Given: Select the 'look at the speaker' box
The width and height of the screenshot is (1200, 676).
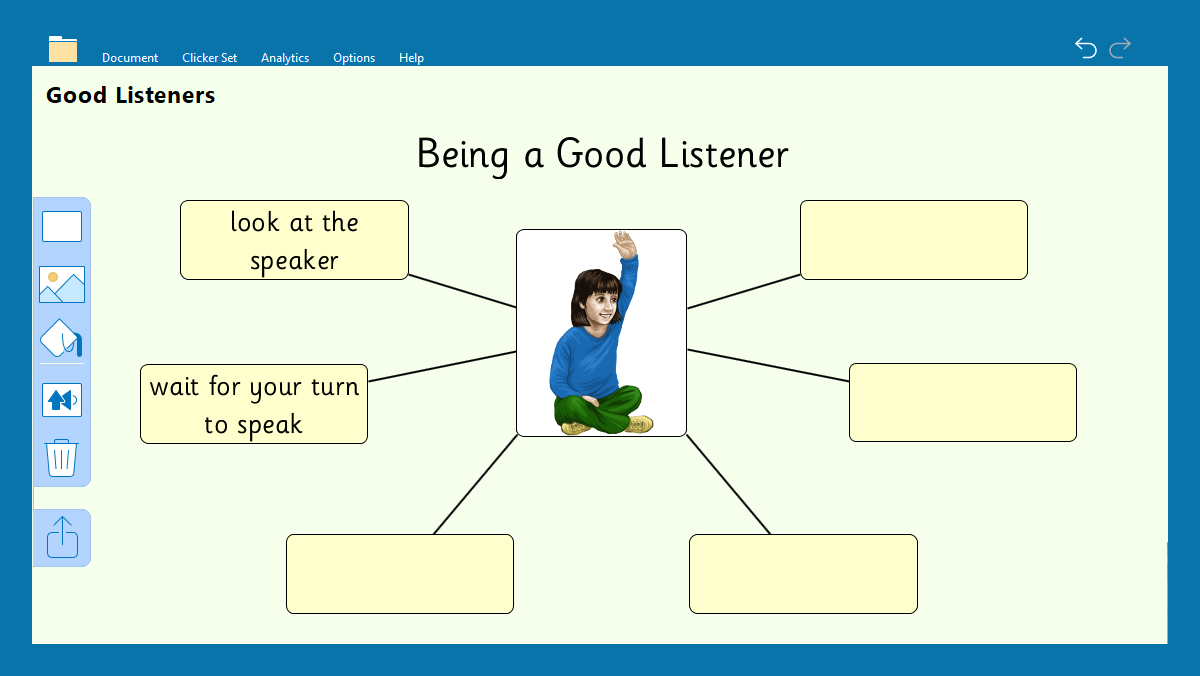Looking at the screenshot, I should pos(294,240).
